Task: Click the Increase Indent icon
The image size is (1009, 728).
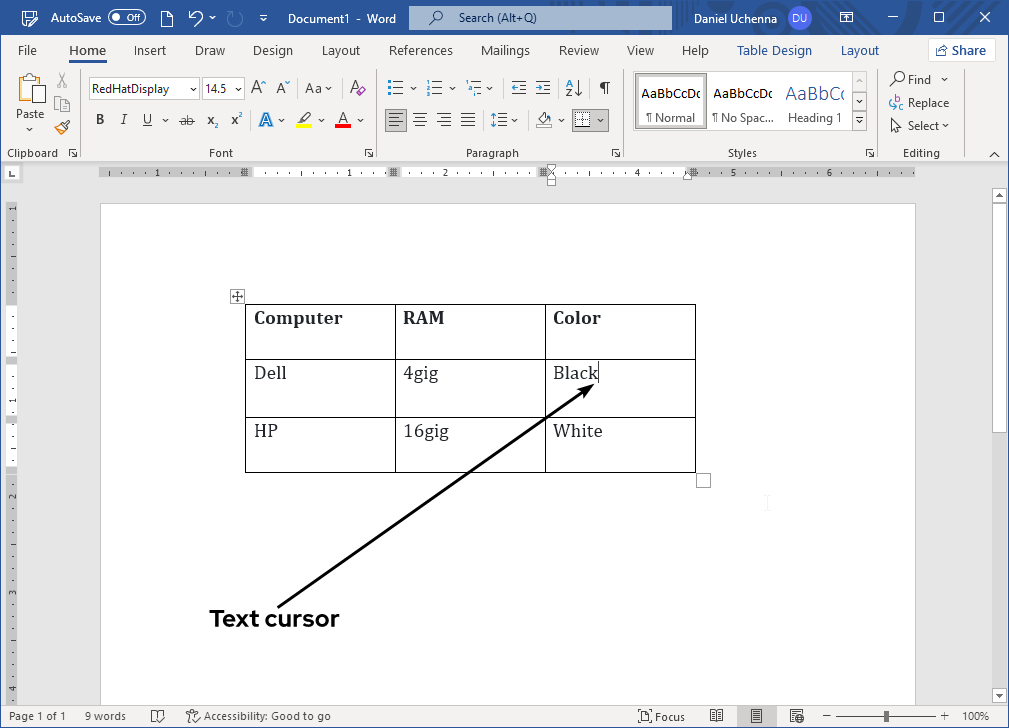Action: click(x=543, y=88)
